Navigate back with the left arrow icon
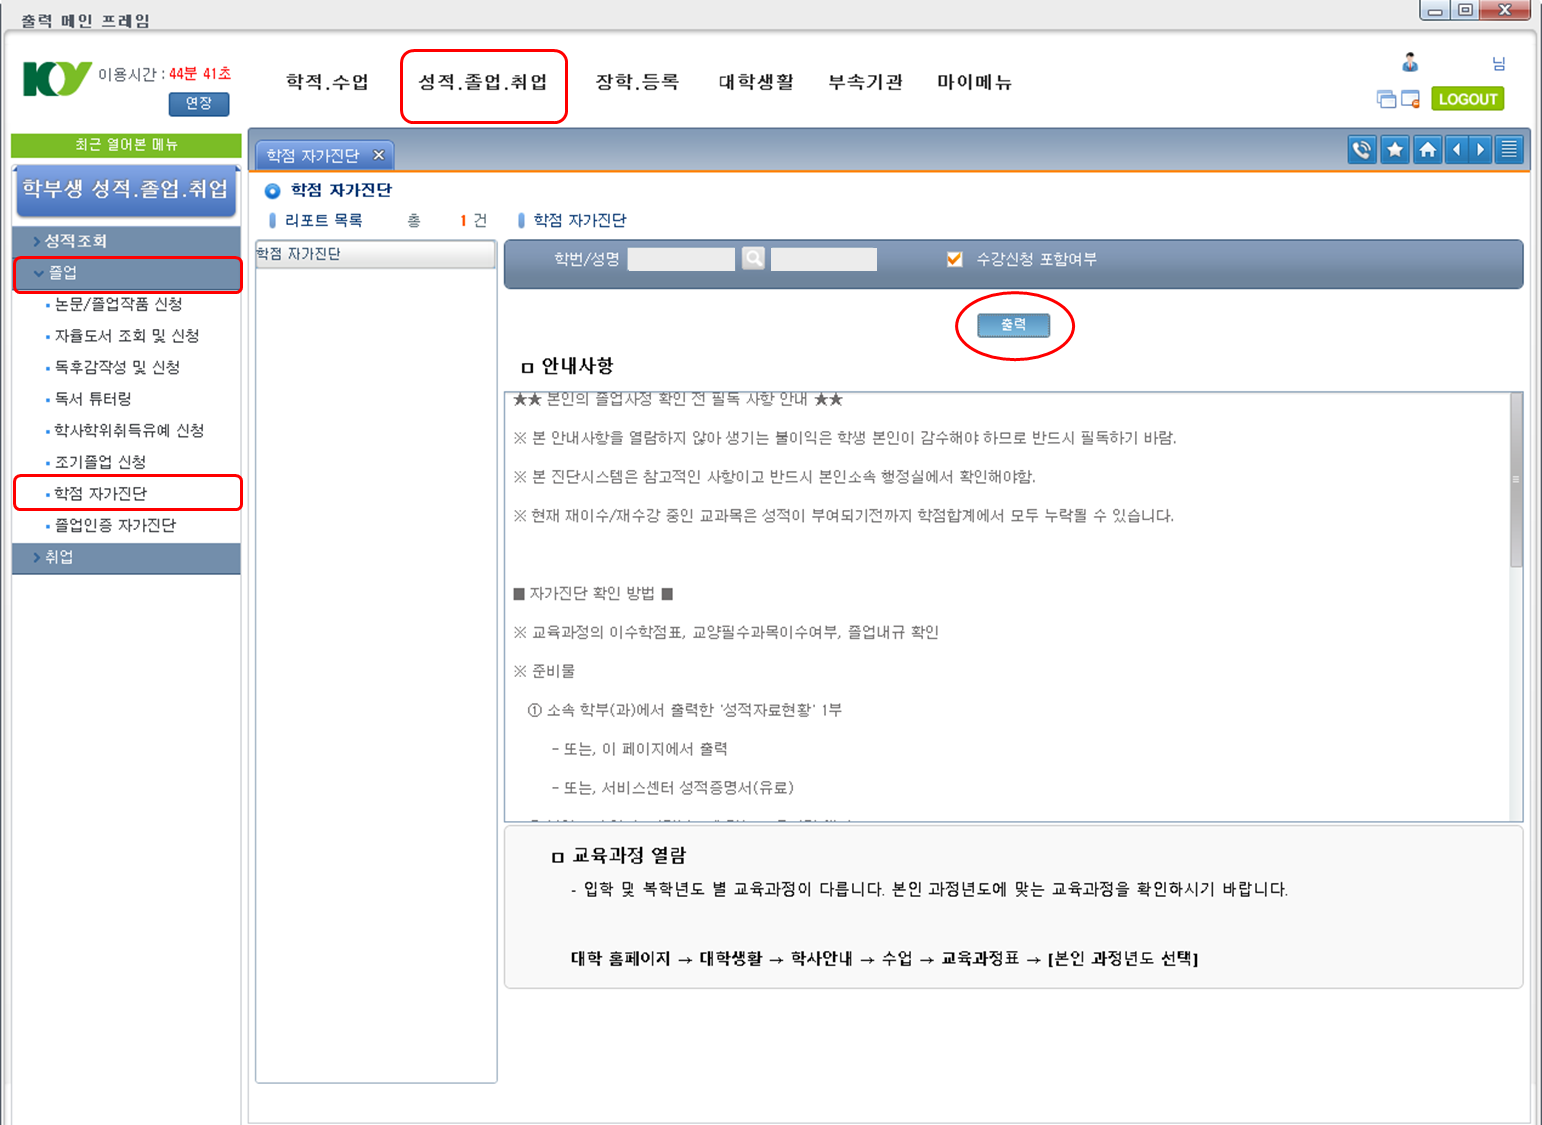The image size is (1542, 1125). [1457, 150]
